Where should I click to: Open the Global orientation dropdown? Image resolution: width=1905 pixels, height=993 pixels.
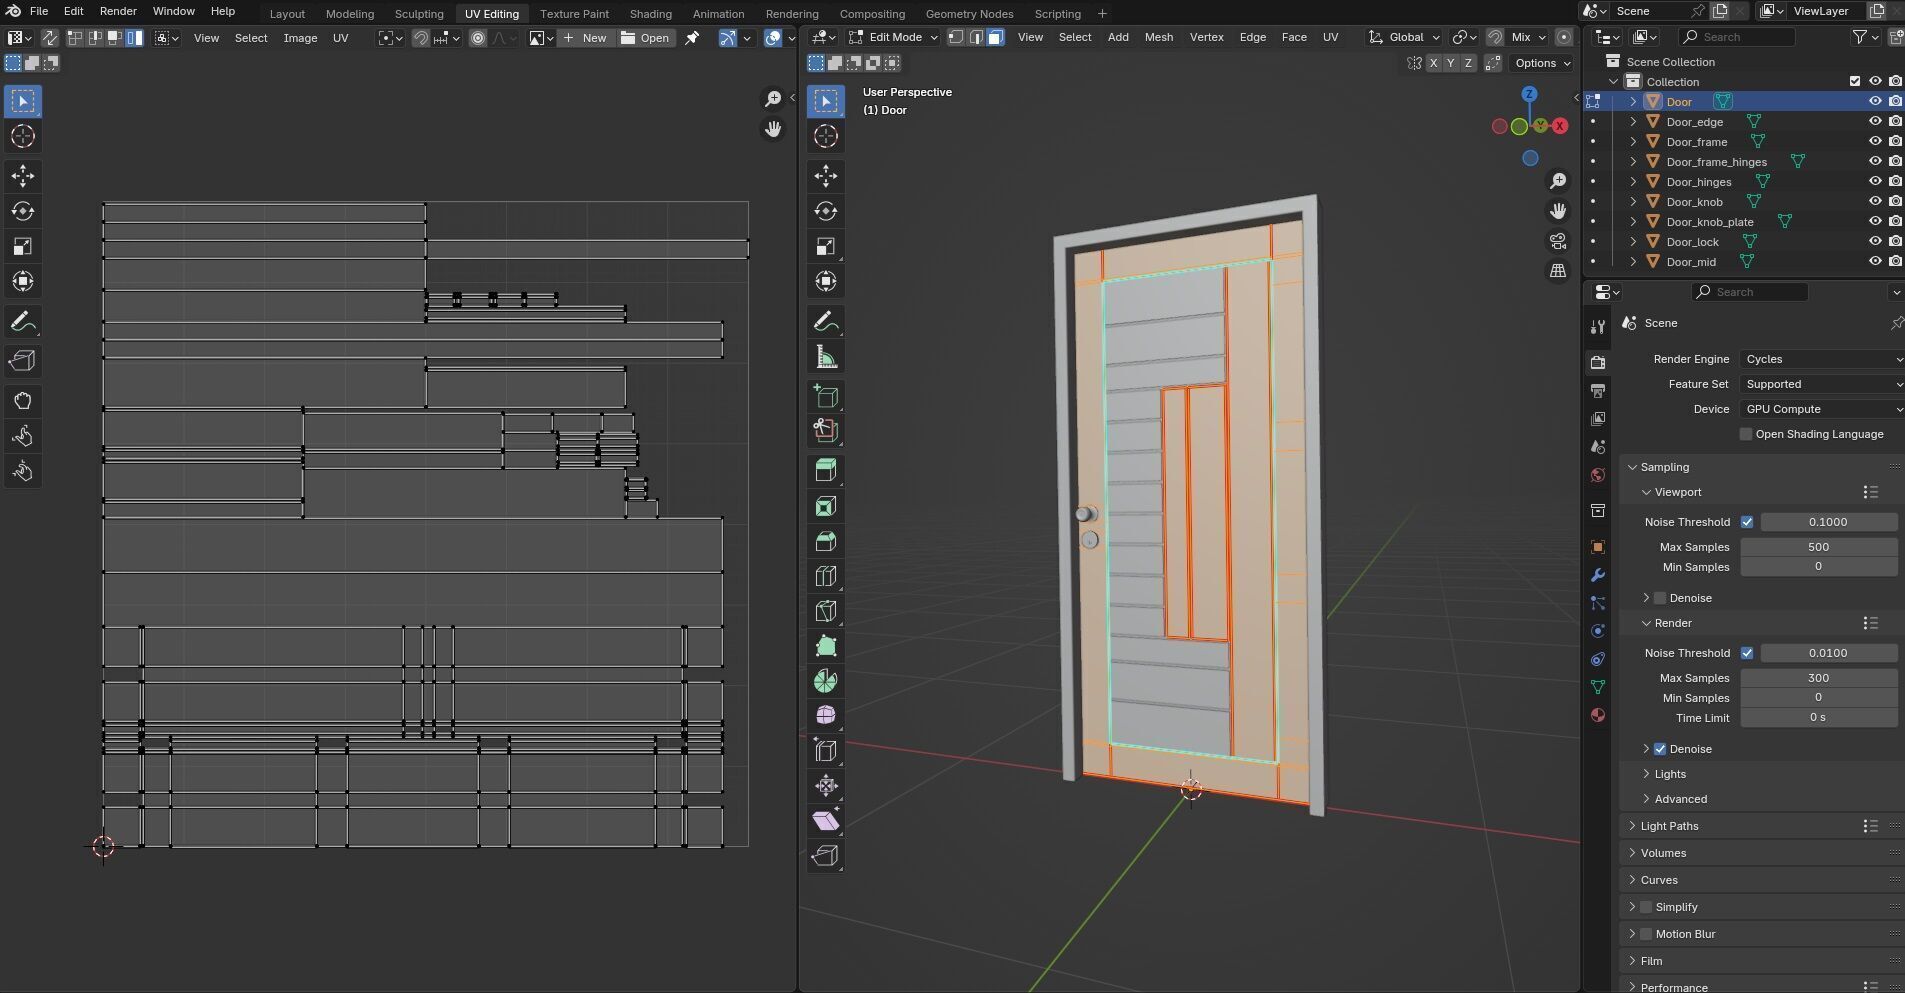(x=1404, y=37)
